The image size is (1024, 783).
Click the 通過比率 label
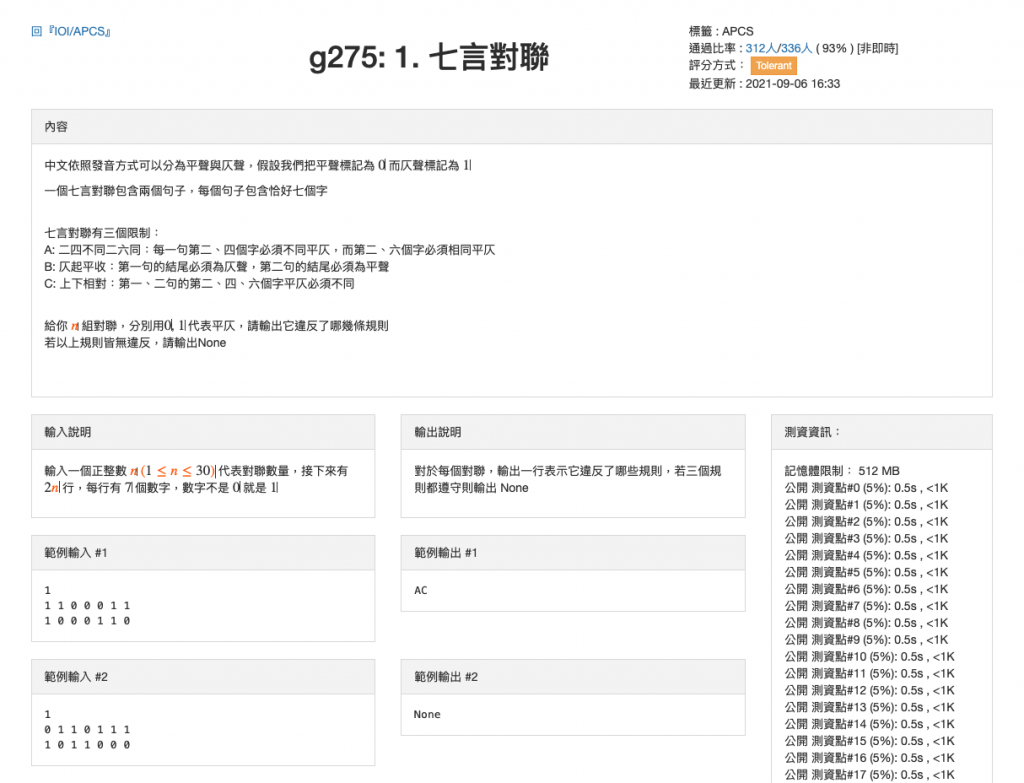click(716, 48)
